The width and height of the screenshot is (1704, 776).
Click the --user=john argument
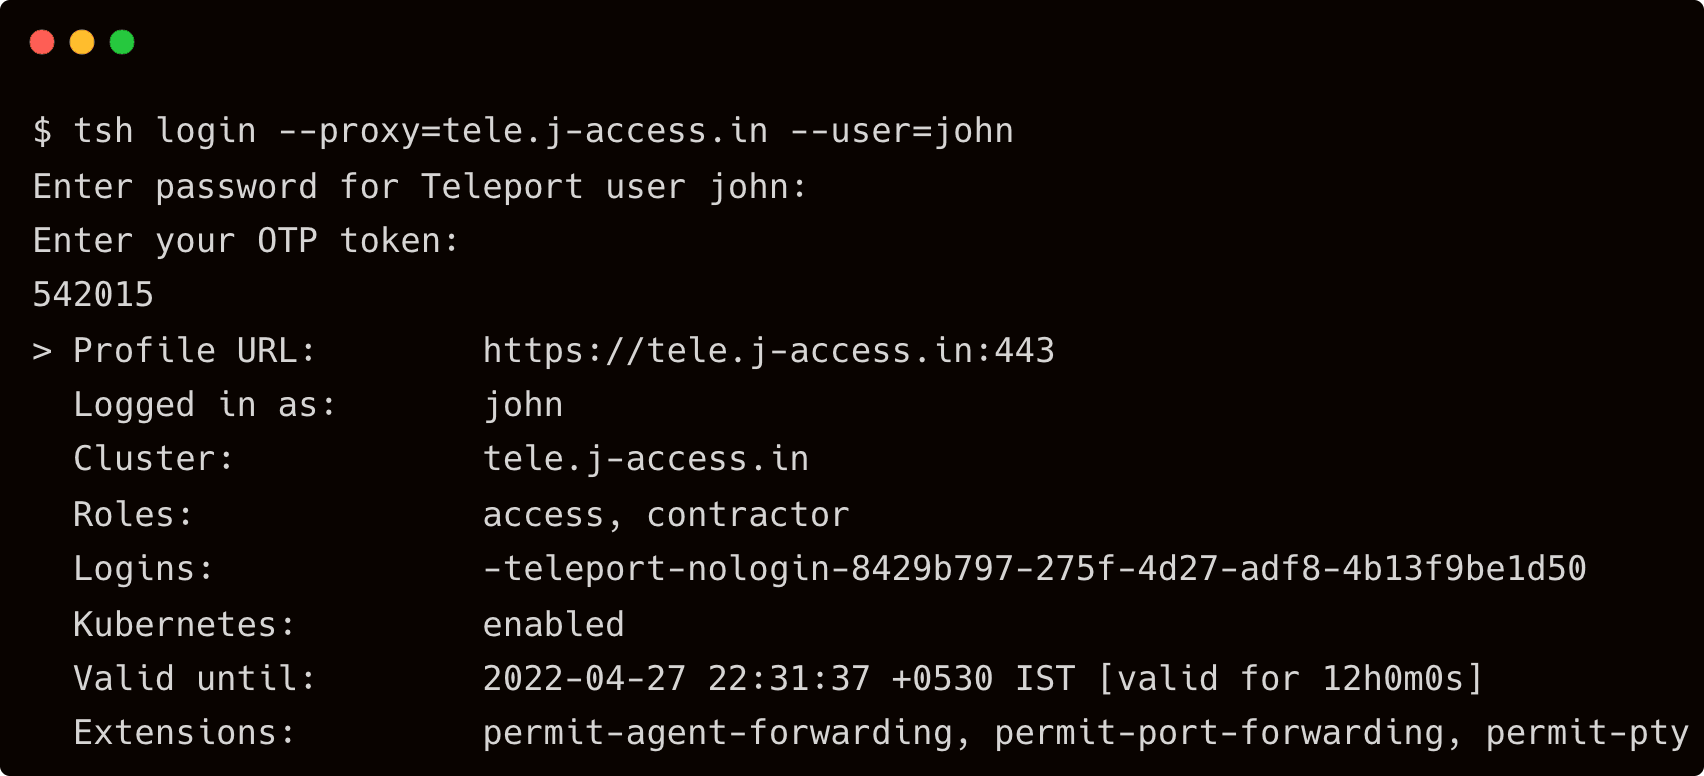coord(901,130)
